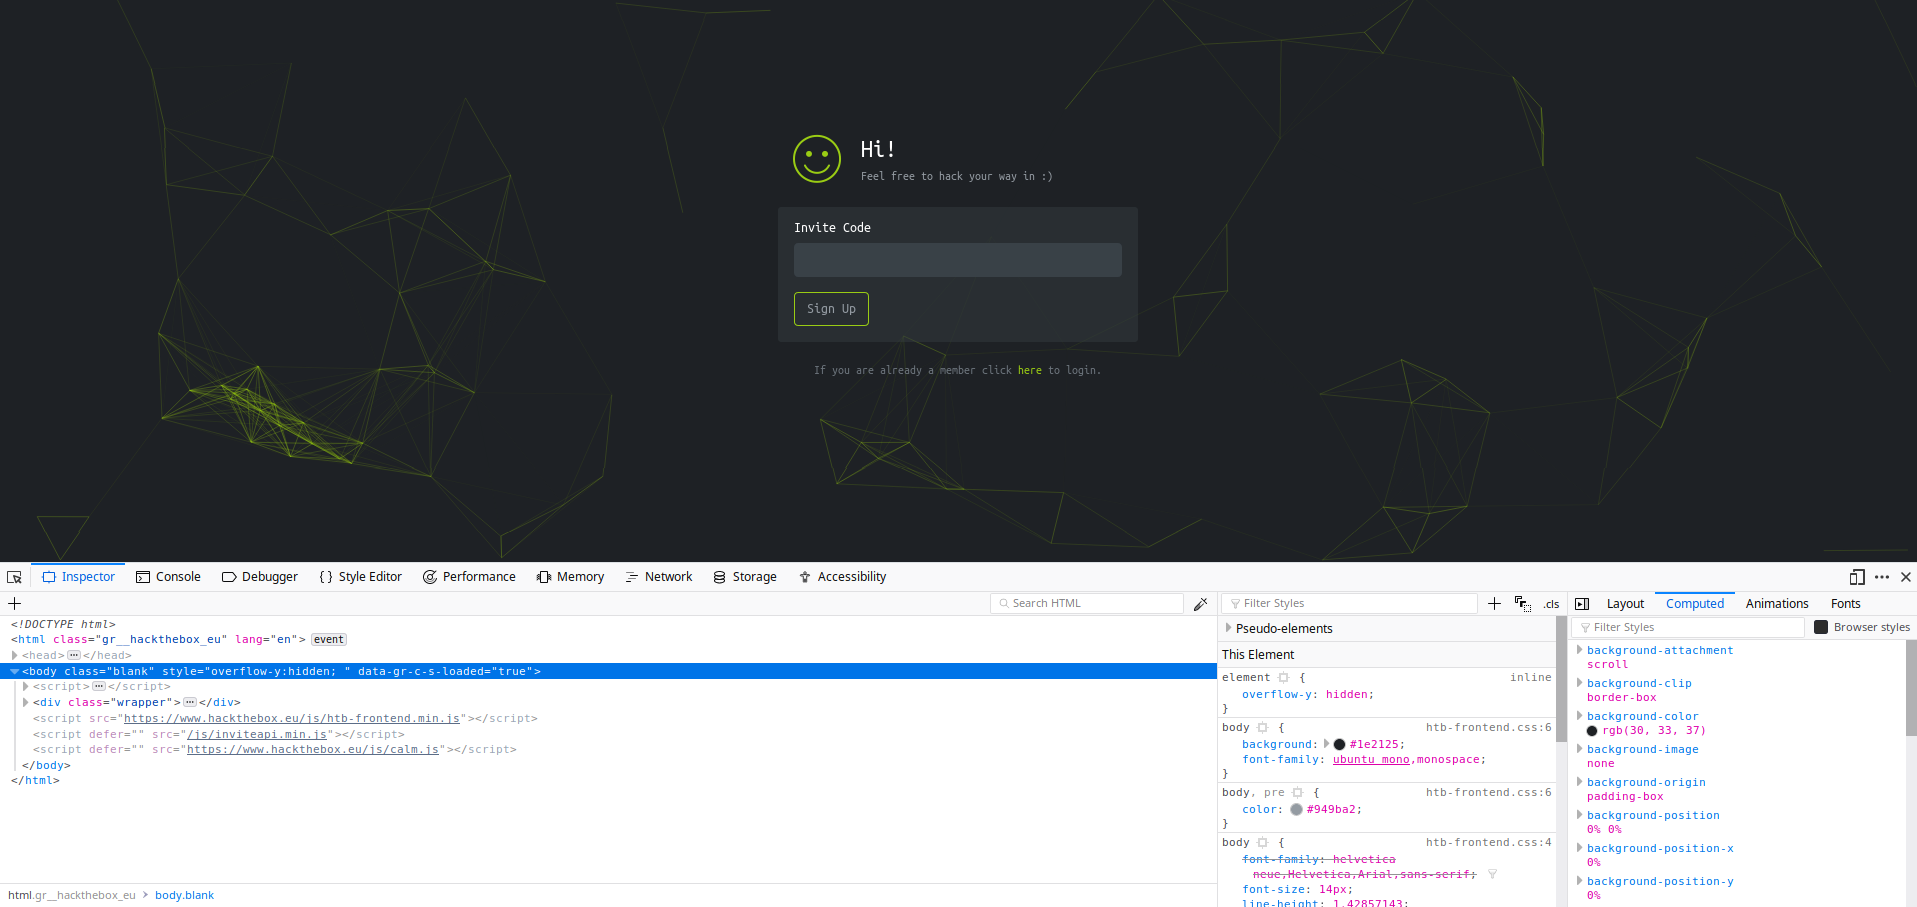Screen dimensions: 1917x907
Task: Focus the Search HTML field
Action: [1087, 603]
